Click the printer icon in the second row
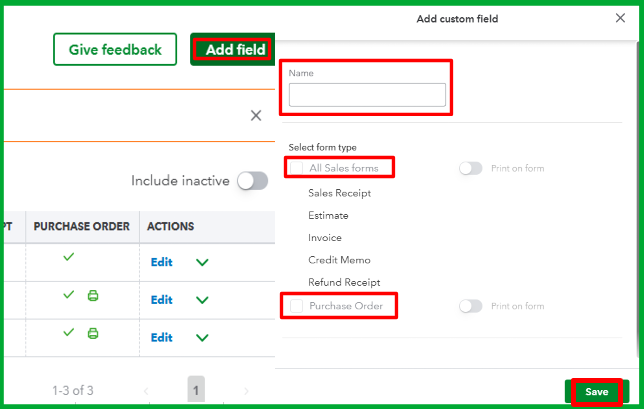This screenshot has height=409, width=644. [x=93, y=296]
